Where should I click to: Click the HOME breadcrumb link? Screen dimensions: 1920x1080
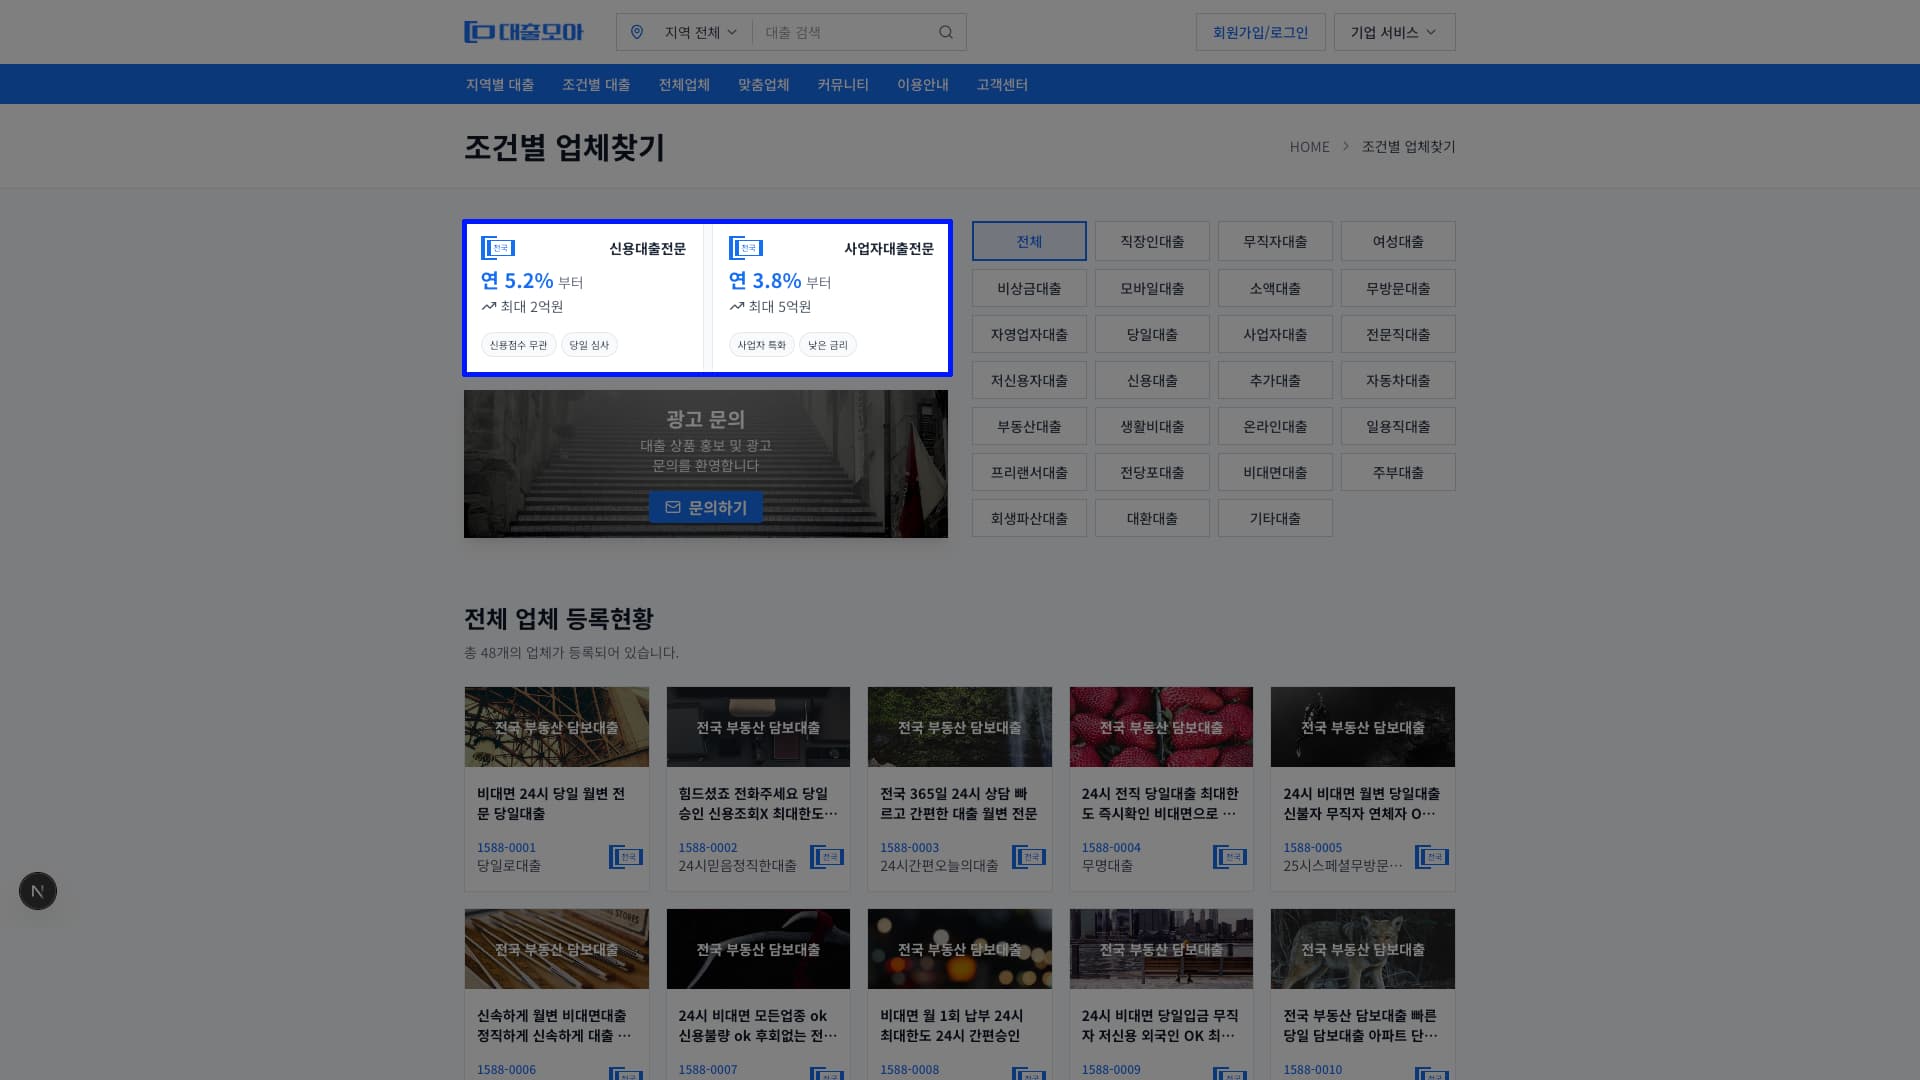(x=1309, y=146)
